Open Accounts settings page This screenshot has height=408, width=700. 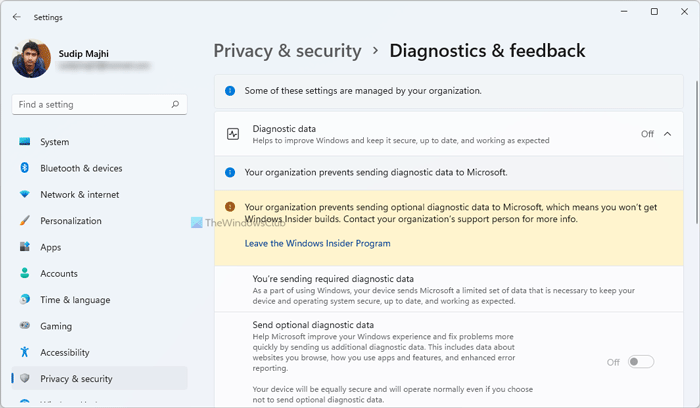tap(99, 273)
